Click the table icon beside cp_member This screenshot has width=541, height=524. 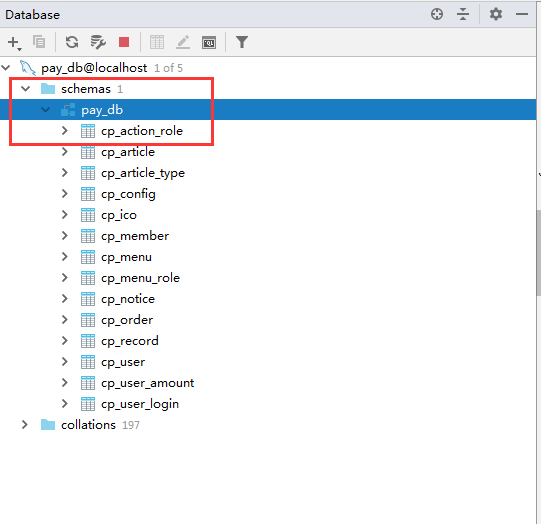click(88, 236)
